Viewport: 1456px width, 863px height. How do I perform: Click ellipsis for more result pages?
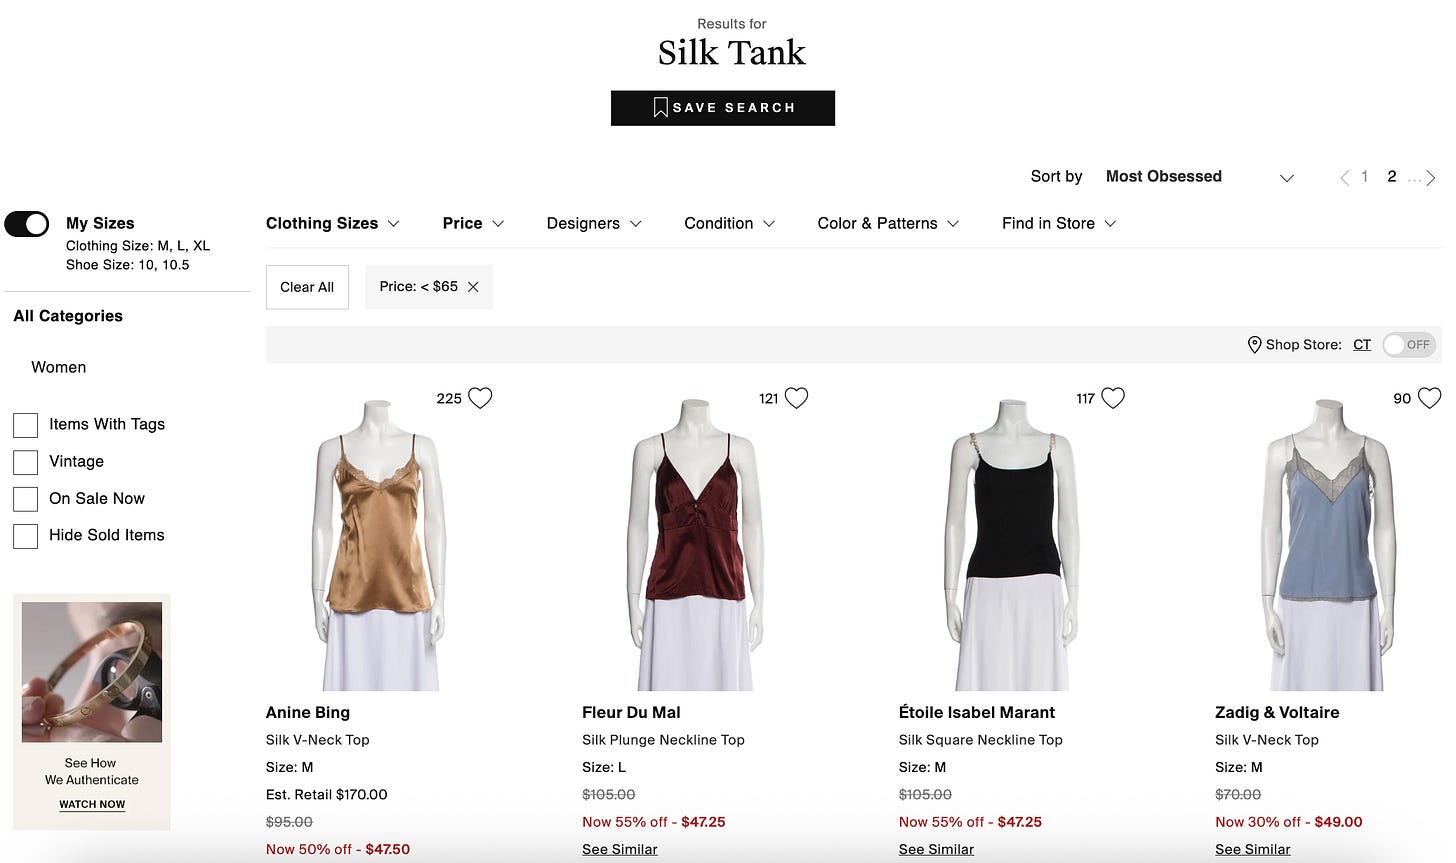(1414, 179)
